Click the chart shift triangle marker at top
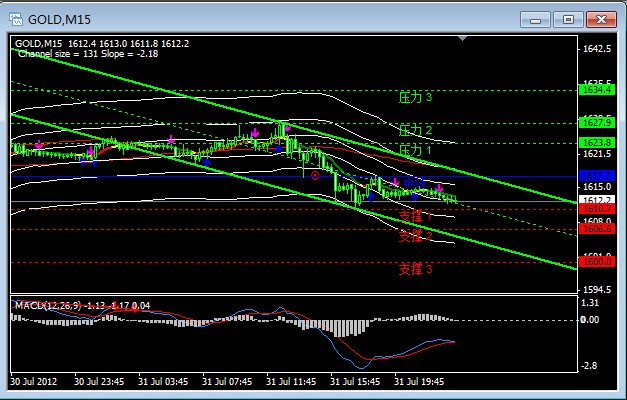This screenshot has width=627, height=400. pos(462,39)
